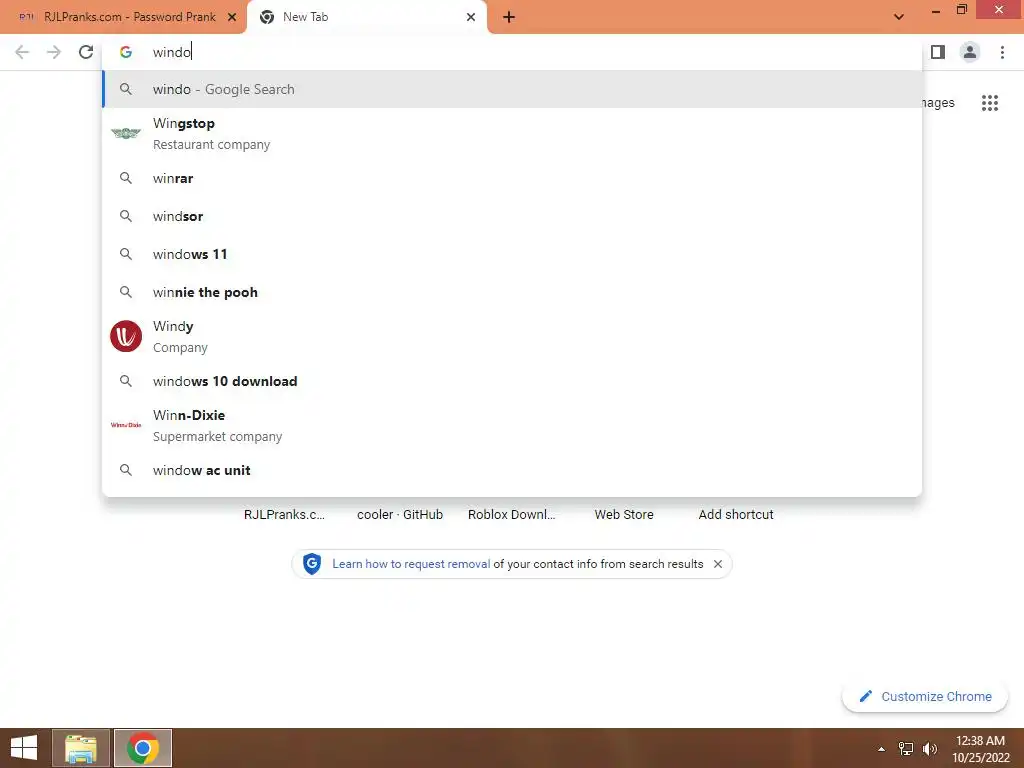1024x768 pixels.
Task: Open the Chrome side panel
Action: [x=938, y=52]
